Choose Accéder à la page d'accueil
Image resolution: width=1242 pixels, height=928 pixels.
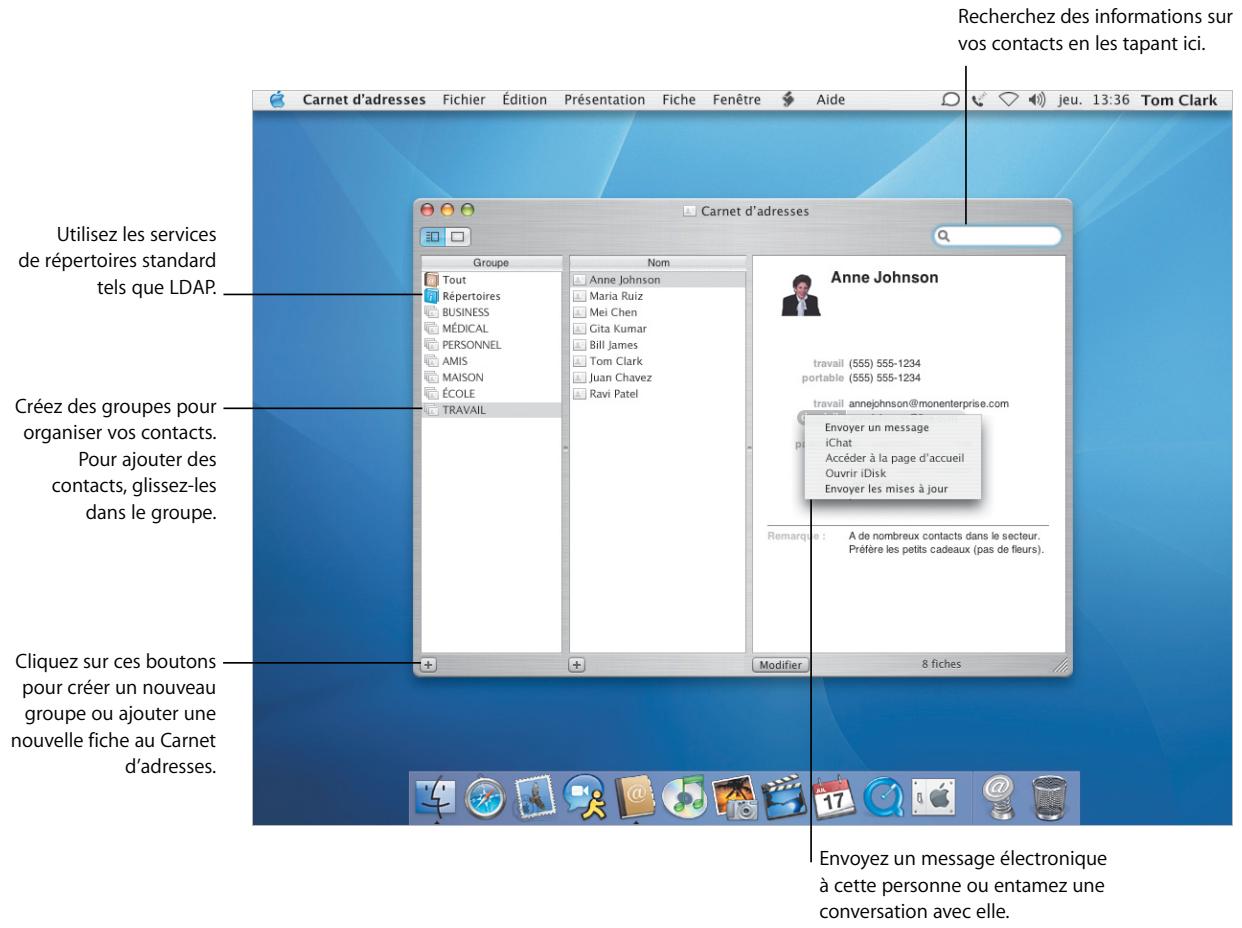(893, 457)
